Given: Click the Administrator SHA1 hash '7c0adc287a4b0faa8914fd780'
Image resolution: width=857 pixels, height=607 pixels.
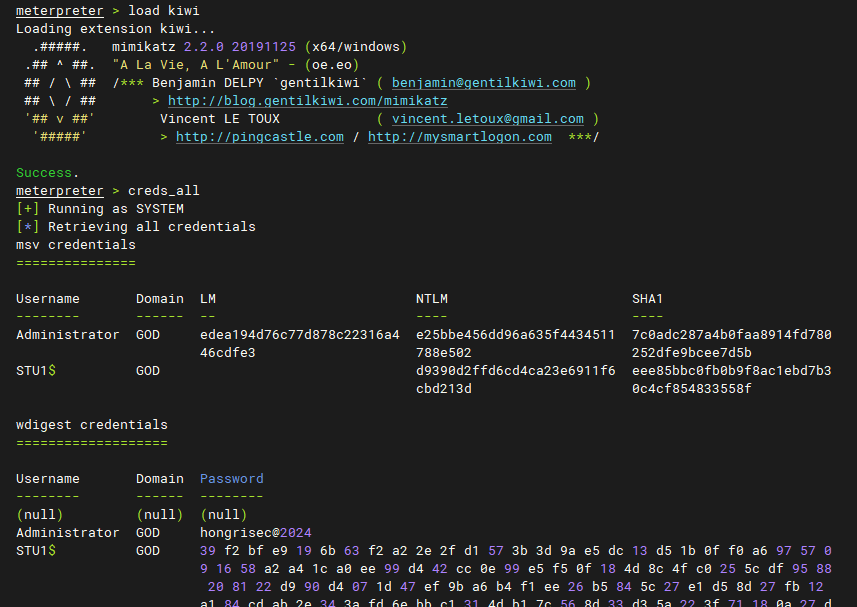Looking at the screenshot, I should pyautogui.click(x=732, y=335).
